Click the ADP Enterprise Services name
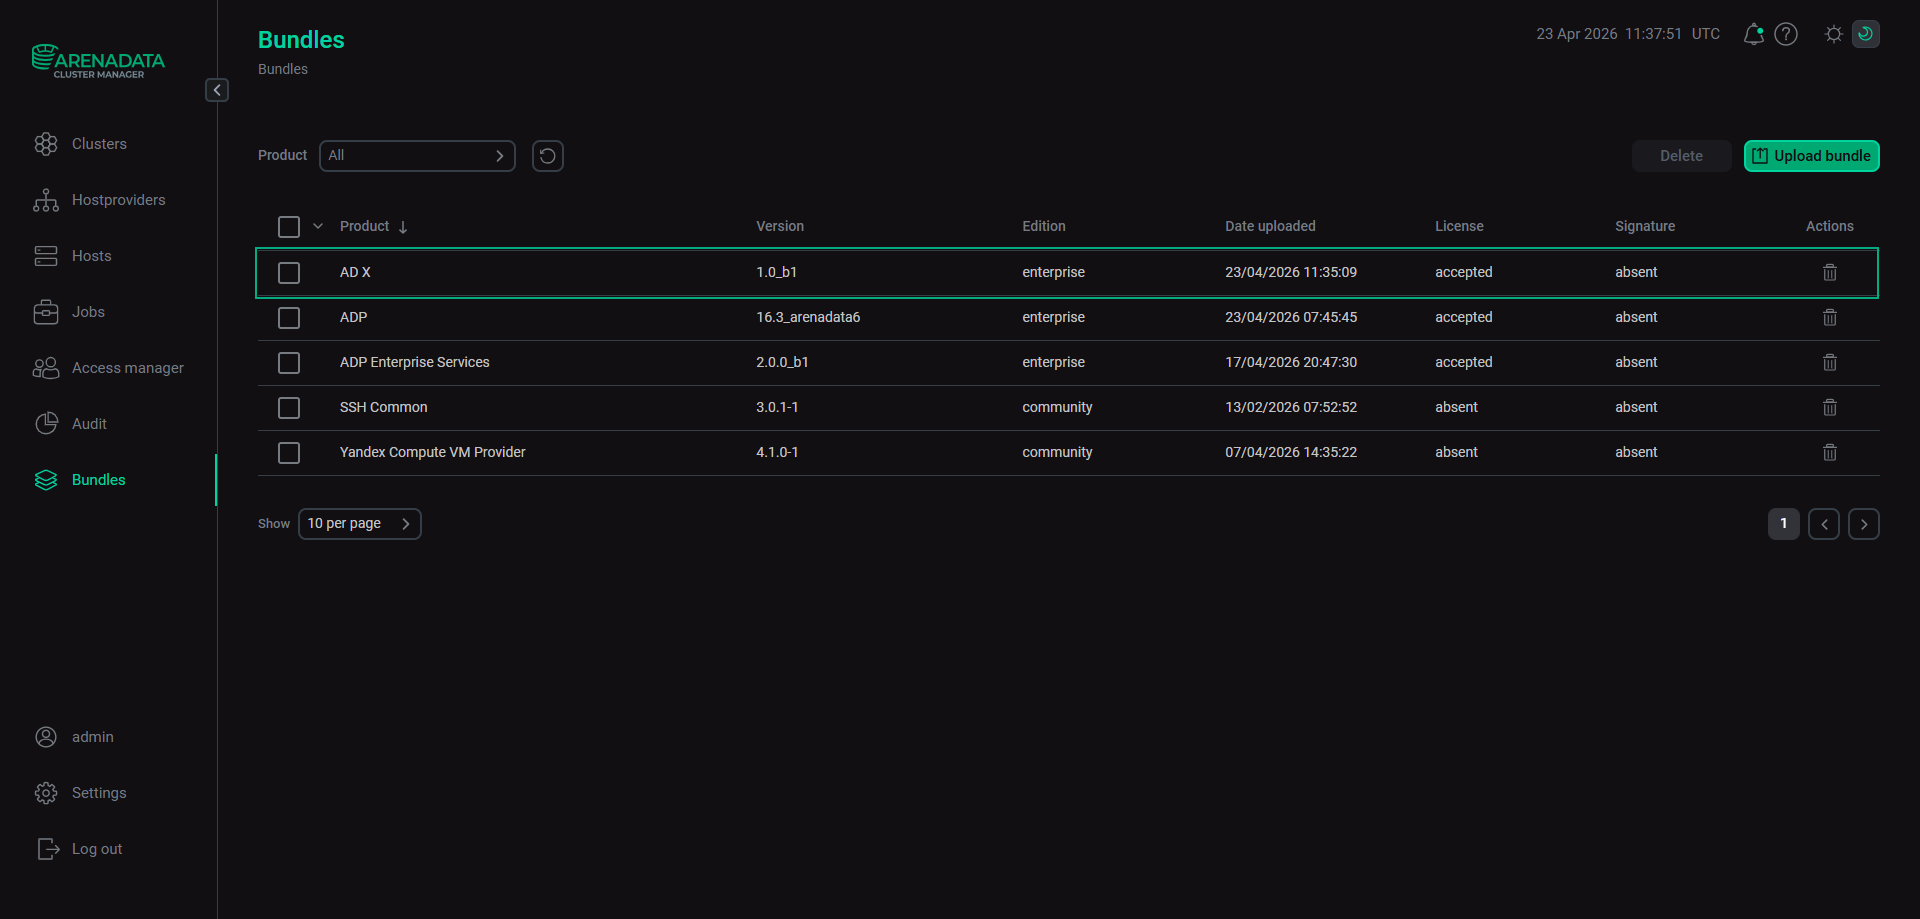 415,362
